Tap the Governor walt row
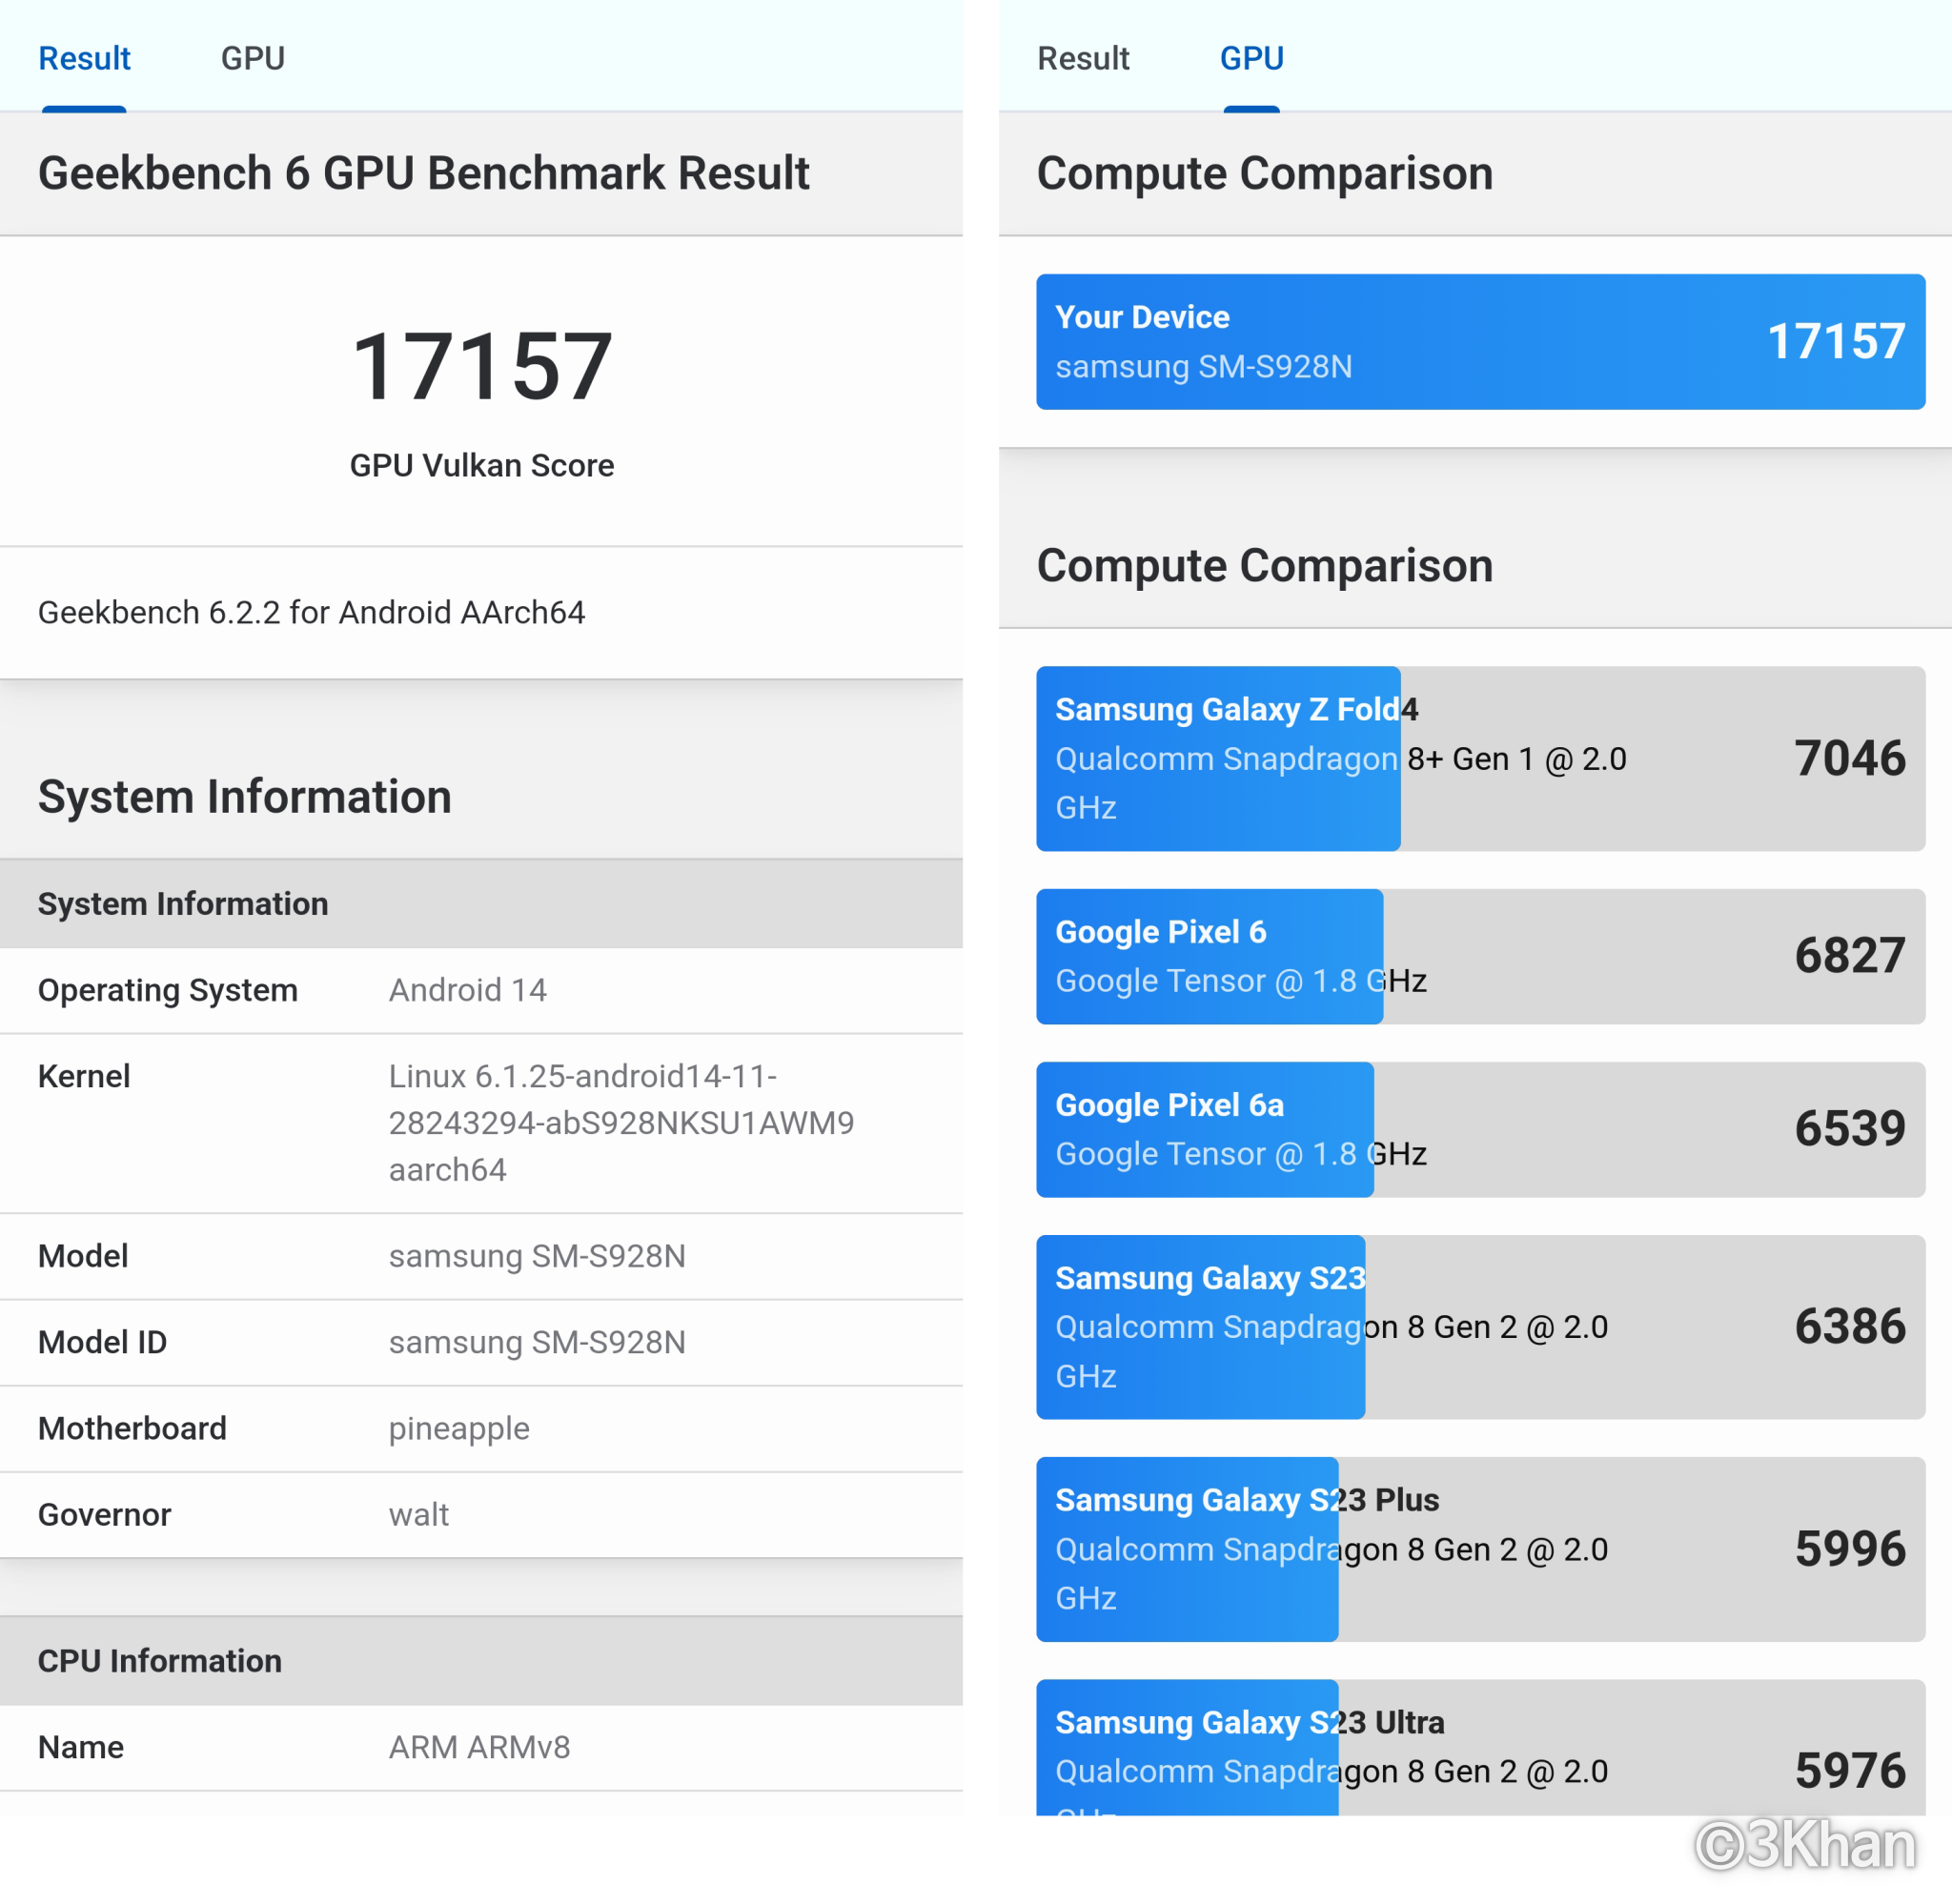This screenshot has width=1952, height=1904. (481, 1514)
